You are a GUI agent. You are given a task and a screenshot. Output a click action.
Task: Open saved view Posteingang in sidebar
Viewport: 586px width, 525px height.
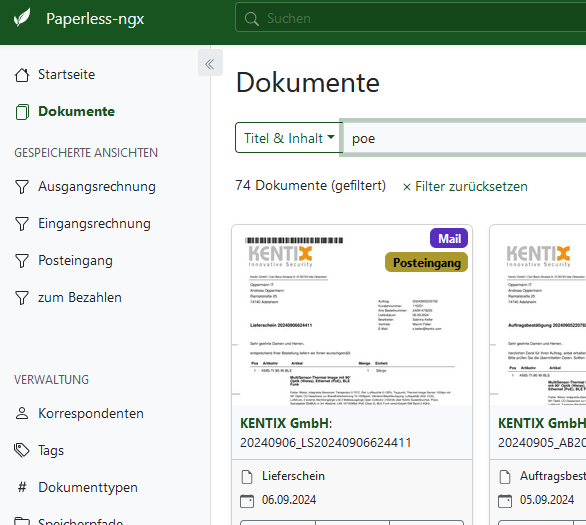coord(75,260)
